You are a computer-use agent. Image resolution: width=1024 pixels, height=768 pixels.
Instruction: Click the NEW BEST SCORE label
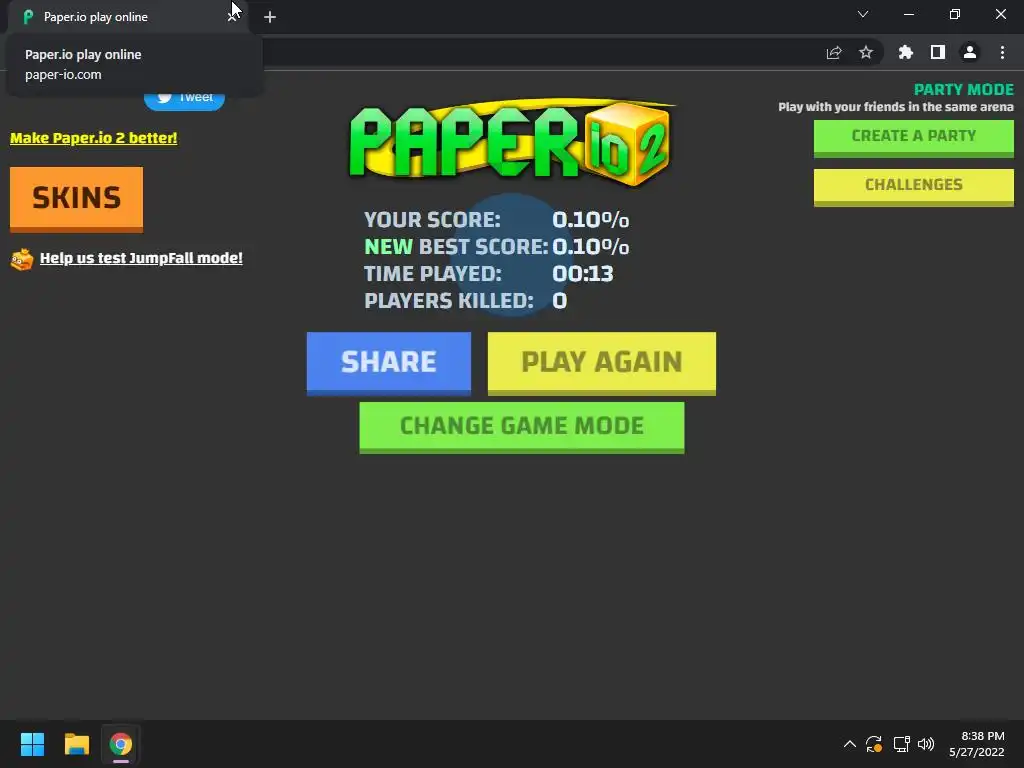(x=456, y=247)
